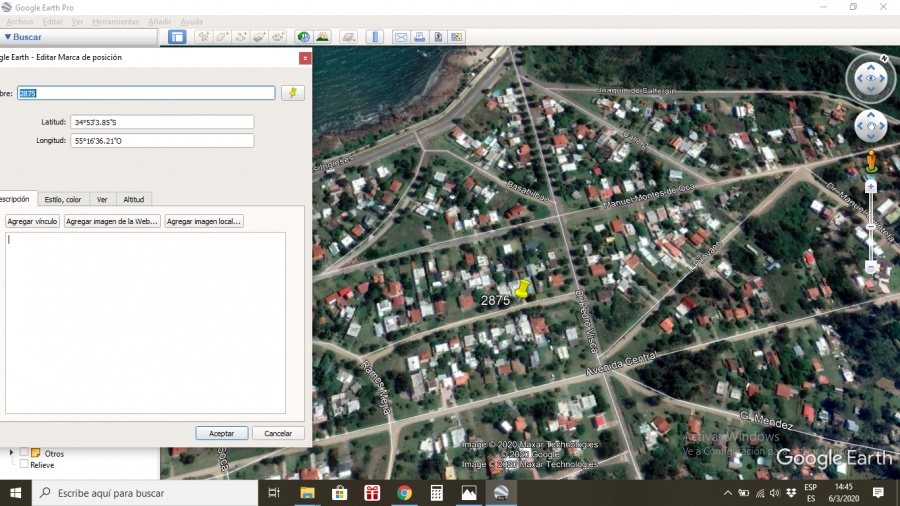Image resolution: width=900 pixels, height=506 pixels.
Task: Open Calculator from the taskbar
Action: pyautogui.click(x=436, y=493)
